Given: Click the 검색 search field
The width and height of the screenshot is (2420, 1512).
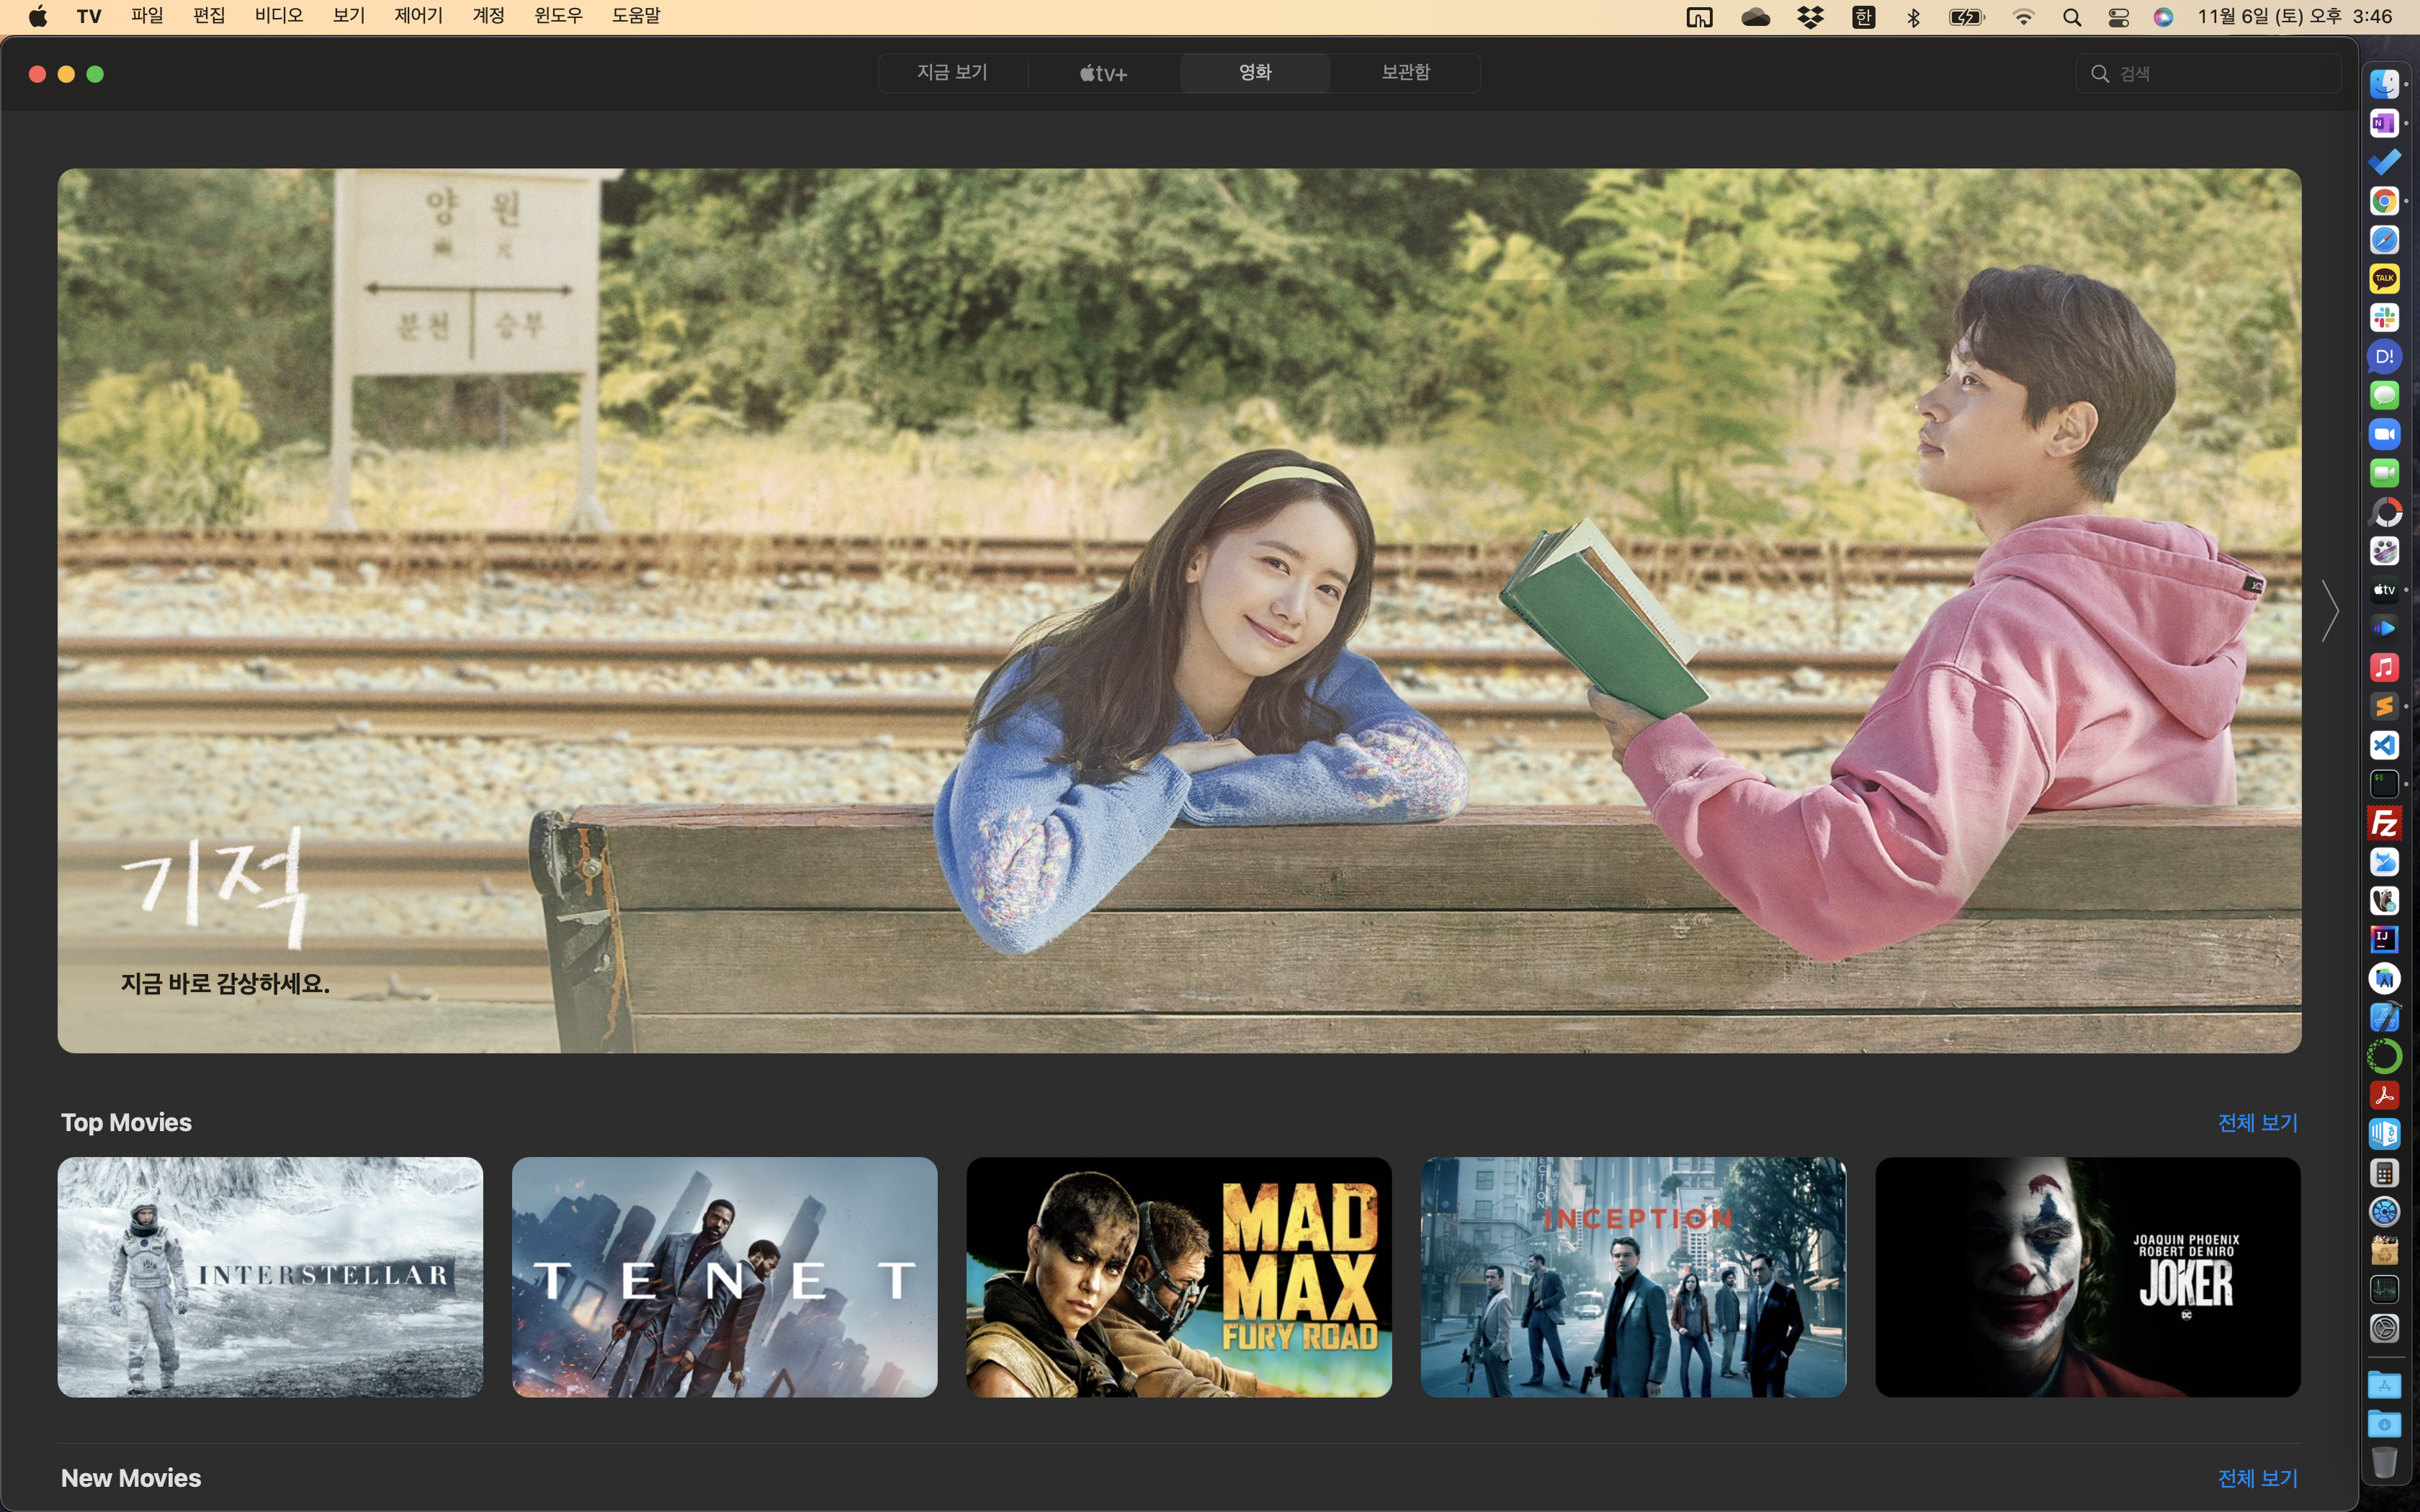Looking at the screenshot, I should pyautogui.click(x=2220, y=74).
